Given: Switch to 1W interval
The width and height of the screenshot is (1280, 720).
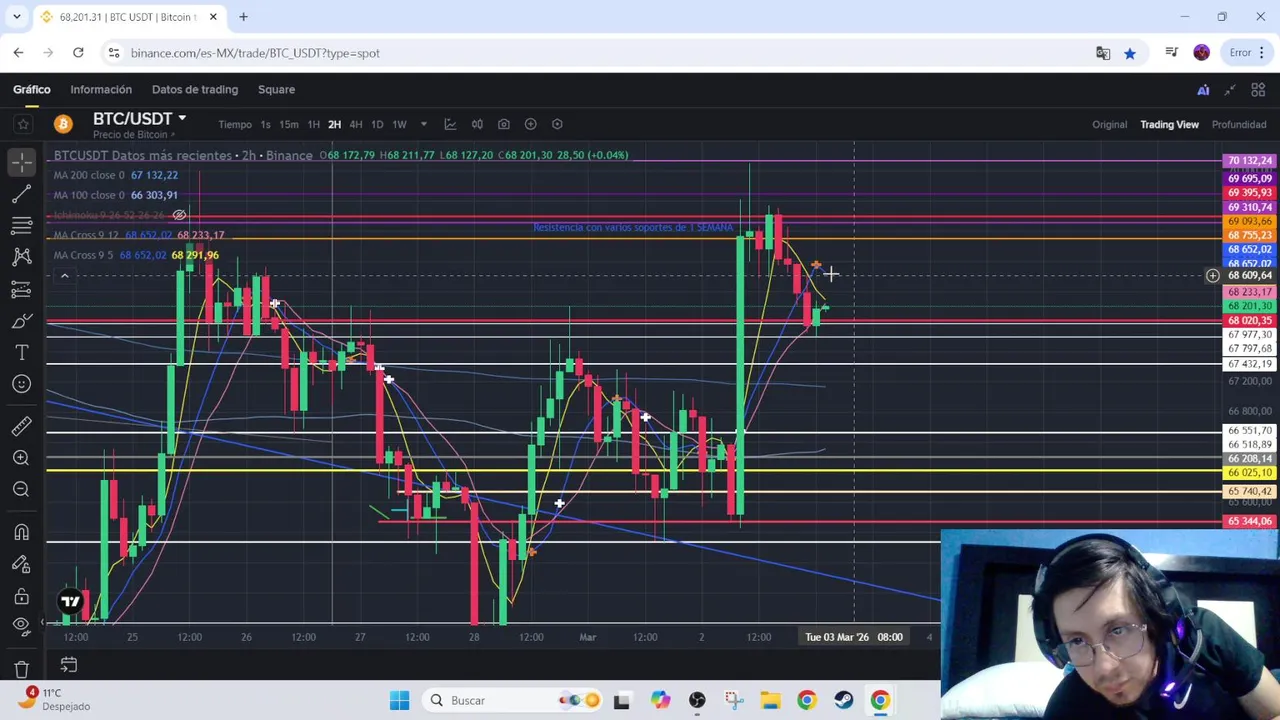Looking at the screenshot, I should click(x=399, y=124).
